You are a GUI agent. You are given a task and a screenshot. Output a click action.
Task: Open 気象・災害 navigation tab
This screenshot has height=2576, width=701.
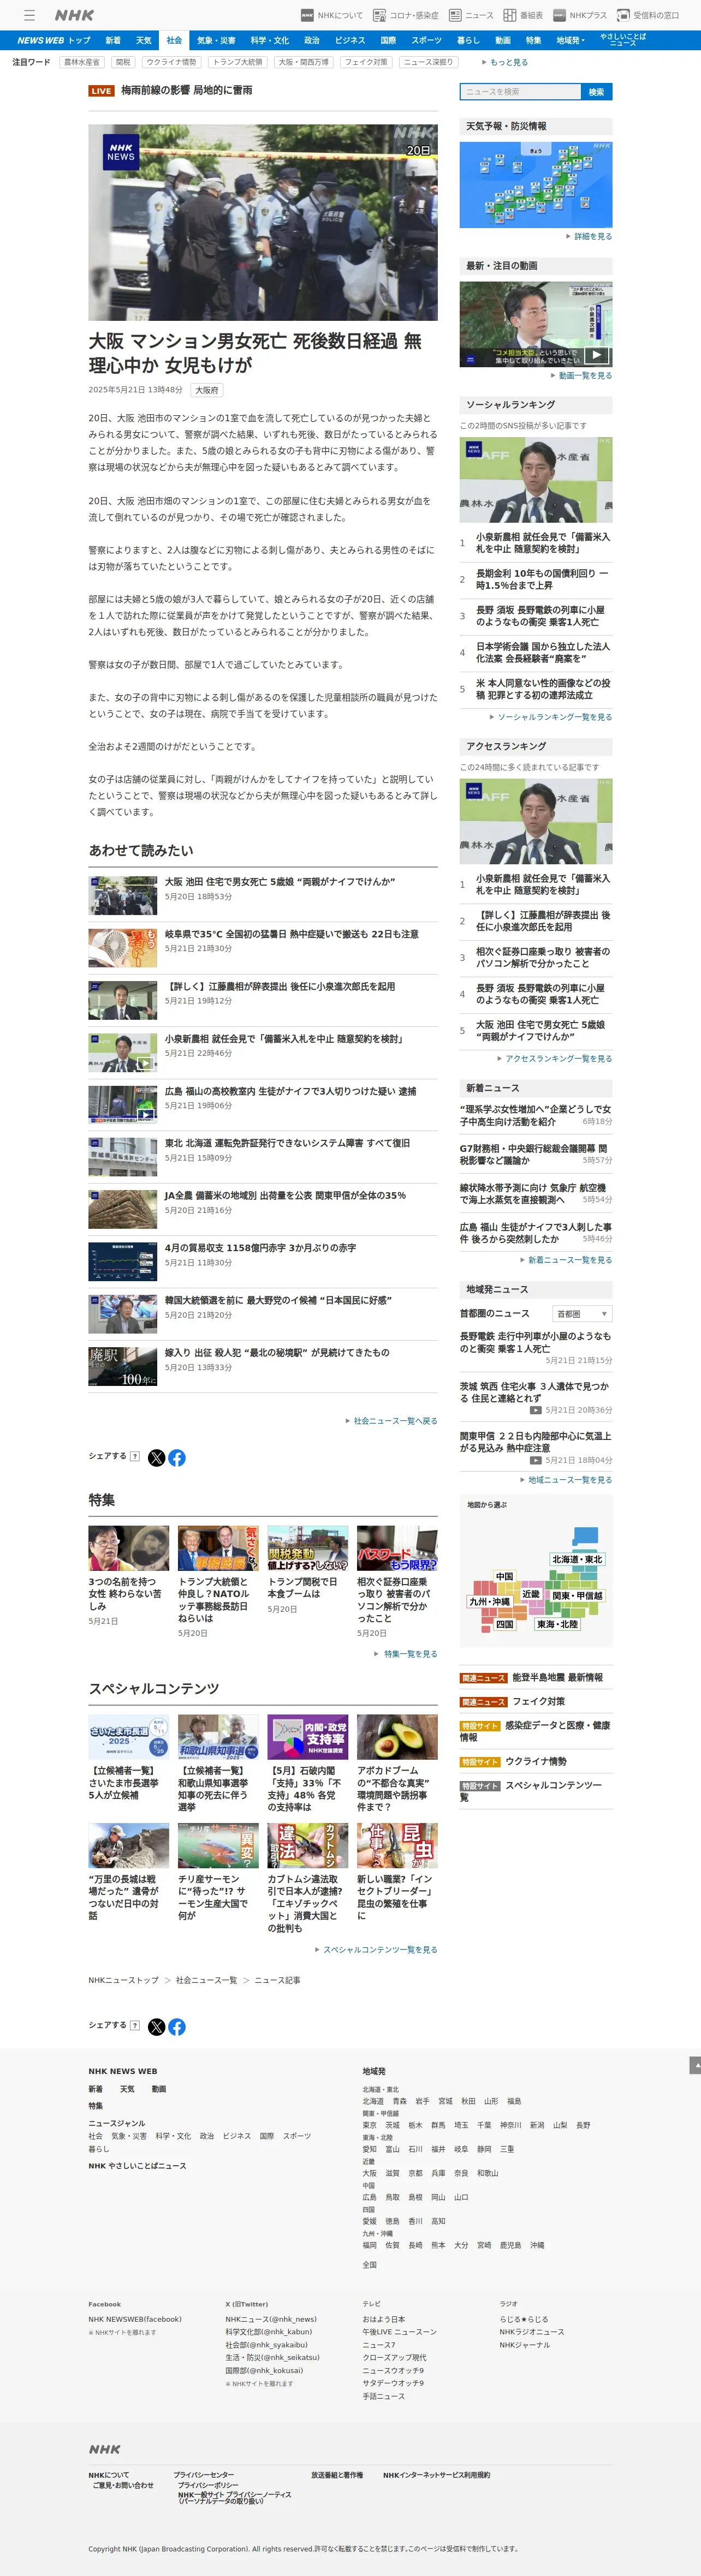pos(216,40)
